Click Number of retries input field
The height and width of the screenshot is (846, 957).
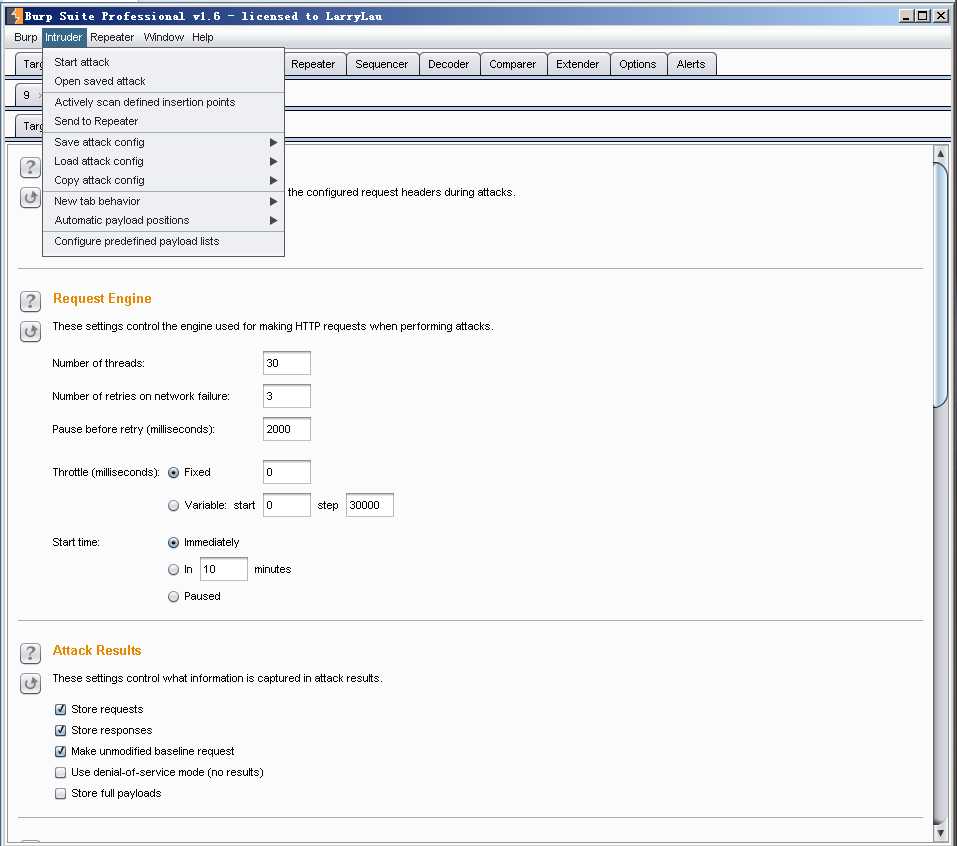pyautogui.click(x=287, y=396)
